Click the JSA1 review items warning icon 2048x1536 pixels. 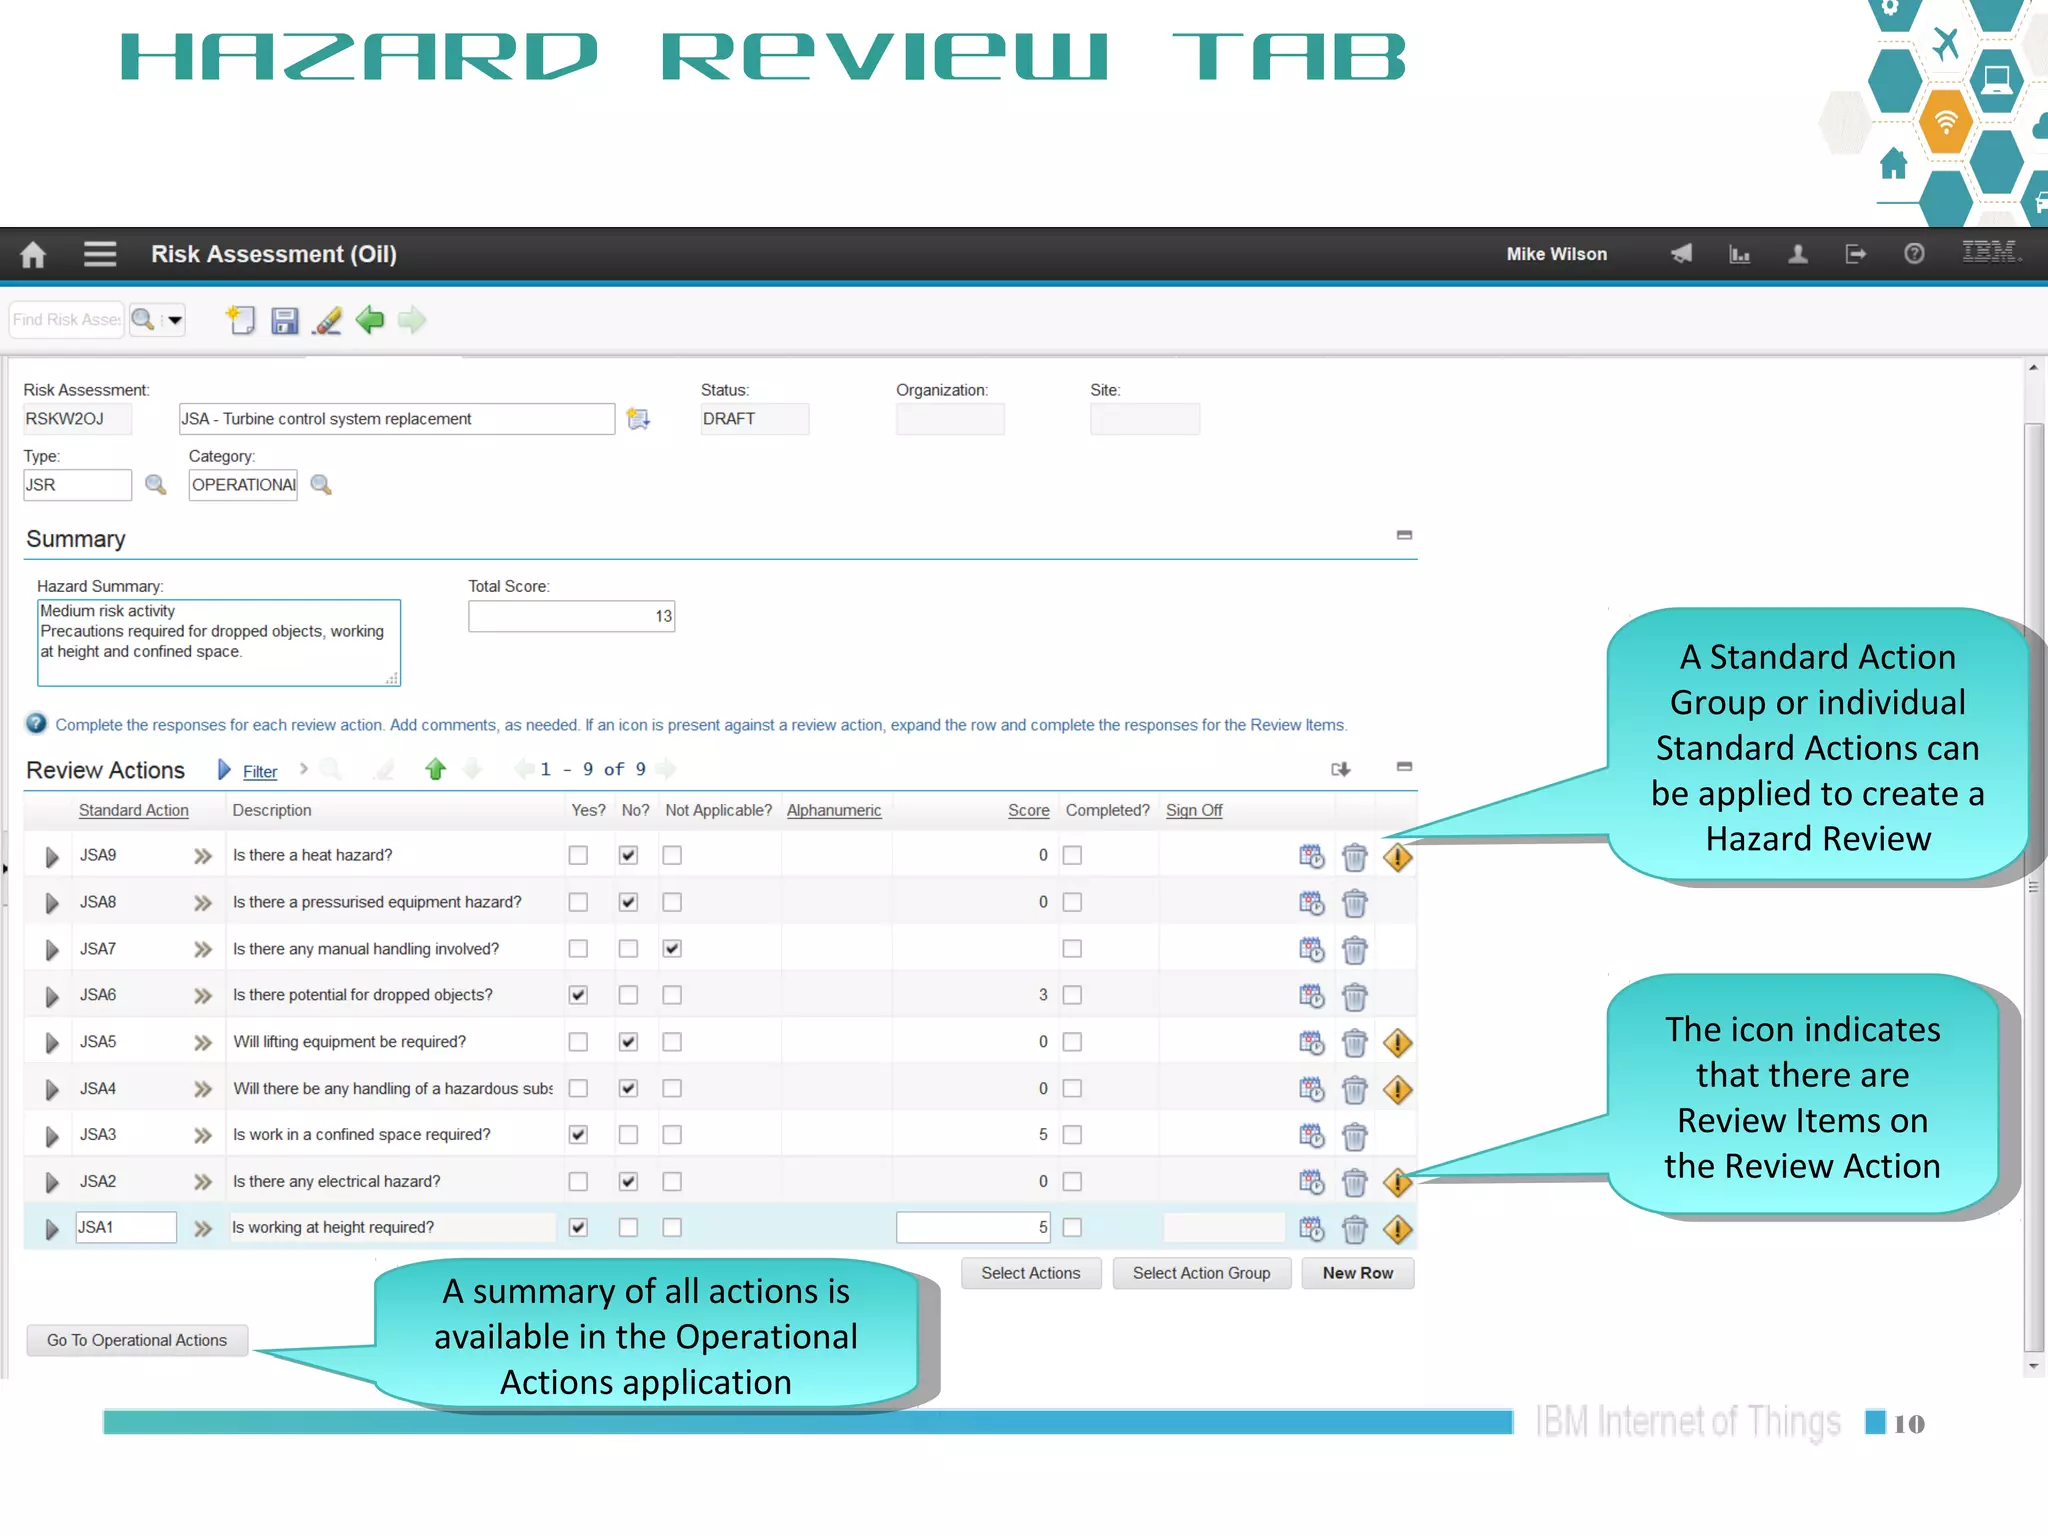point(1397,1229)
